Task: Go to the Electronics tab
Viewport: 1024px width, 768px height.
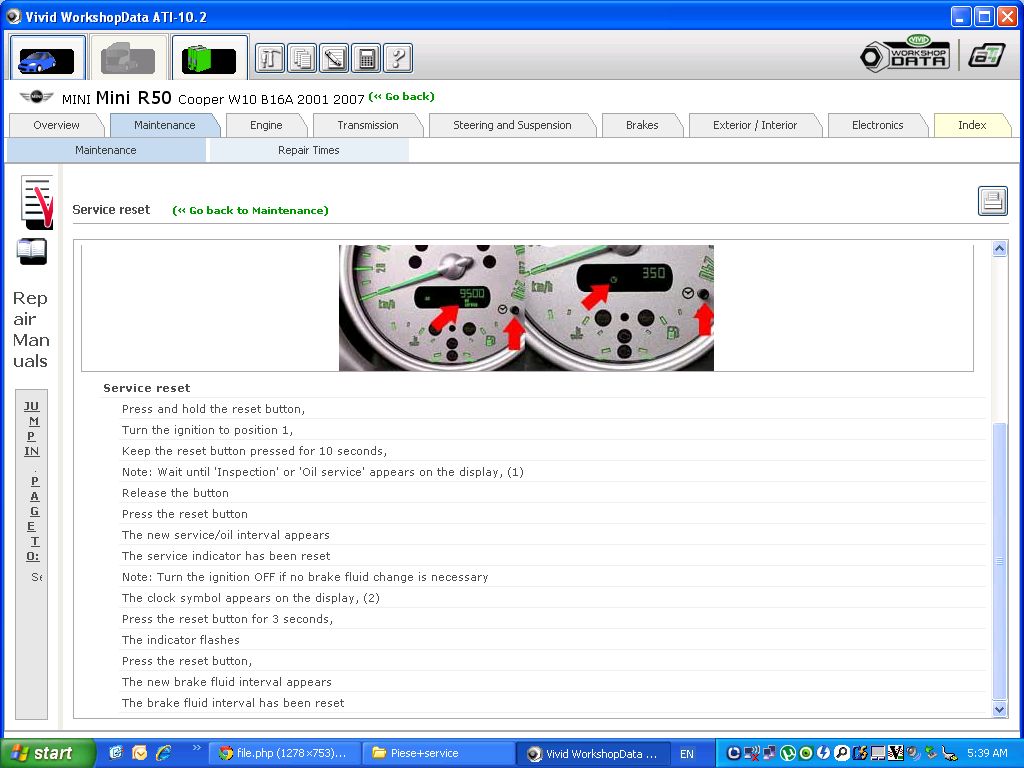Action: [877, 125]
